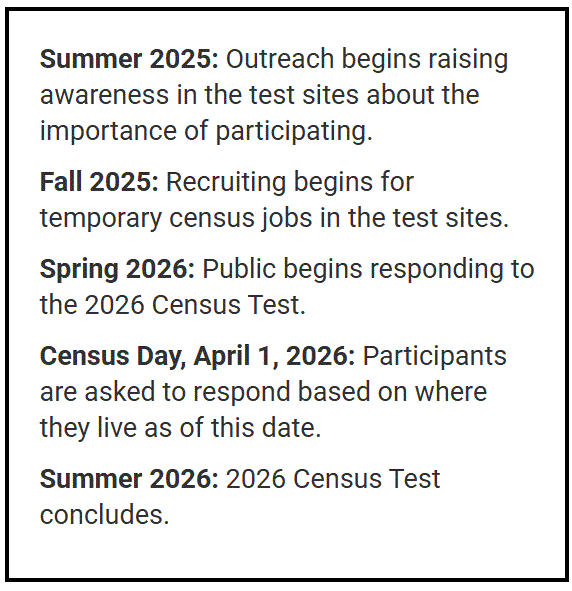This screenshot has height=591, width=572.
Task: Click the word 'Recruiting' in the Fall 2025 entry
Action: 226,183
